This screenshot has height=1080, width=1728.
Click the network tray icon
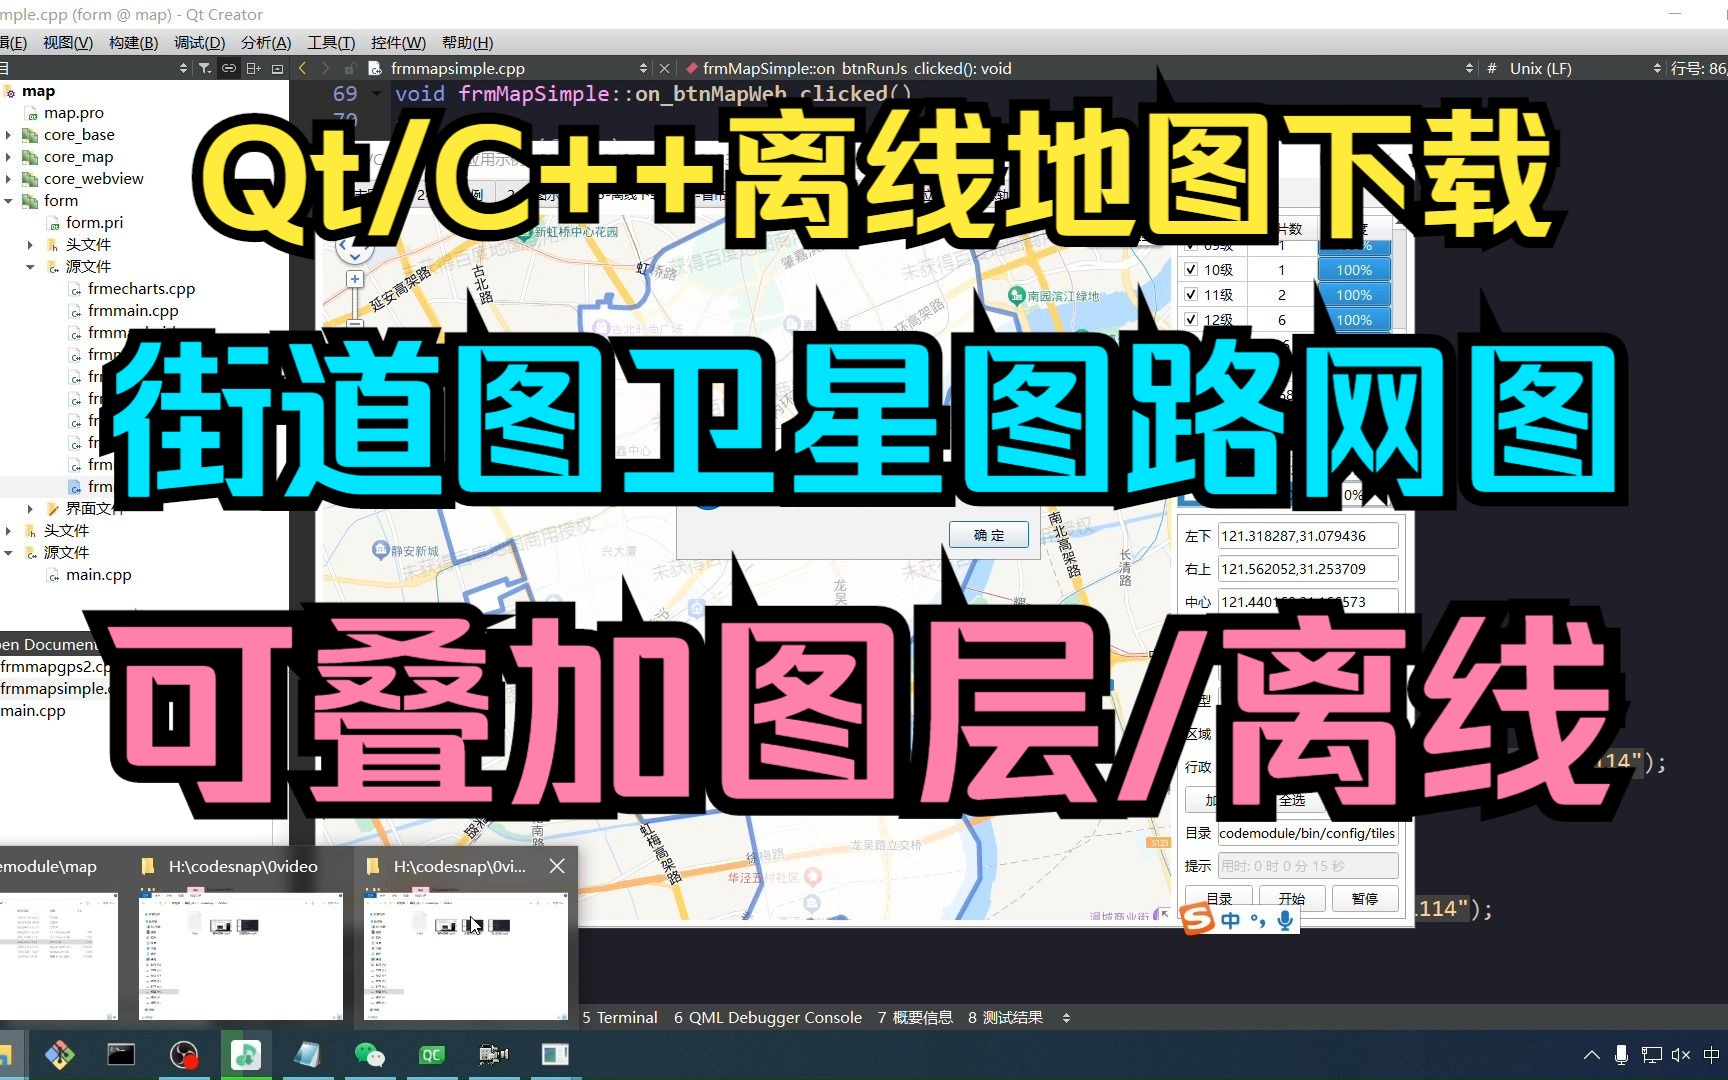pos(1651,1055)
